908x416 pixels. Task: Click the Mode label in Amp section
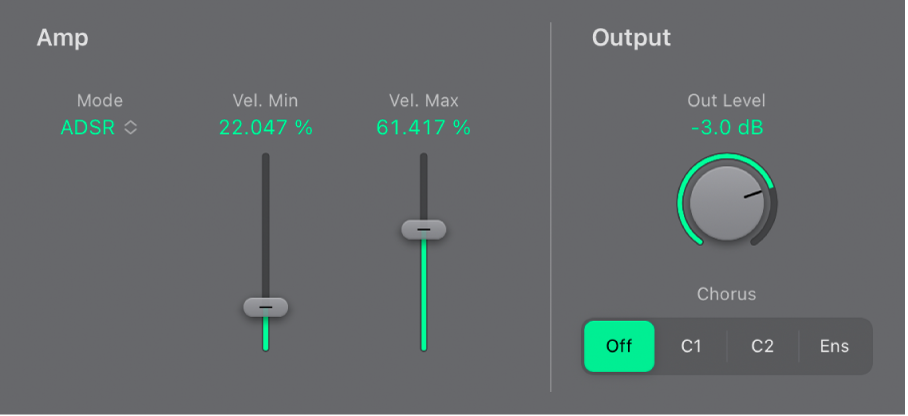(100, 100)
